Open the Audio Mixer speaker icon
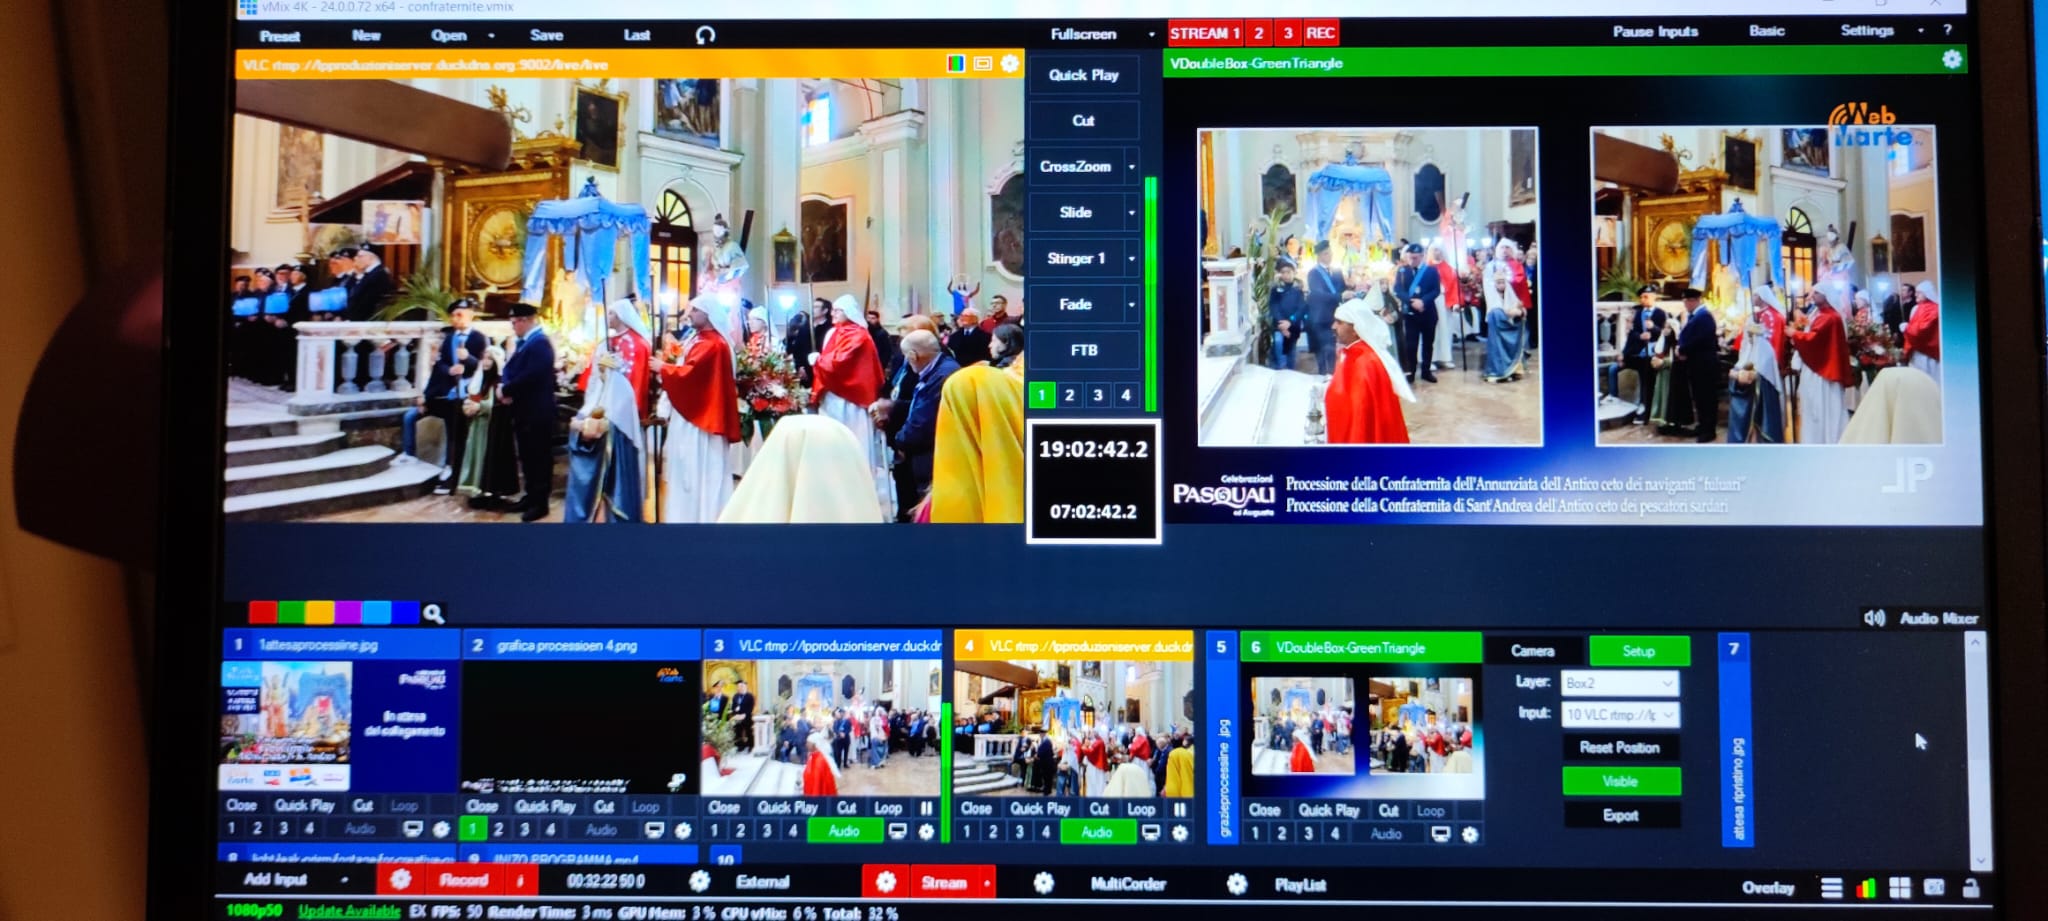The width and height of the screenshot is (2048, 921). pyautogui.click(x=1873, y=618)
